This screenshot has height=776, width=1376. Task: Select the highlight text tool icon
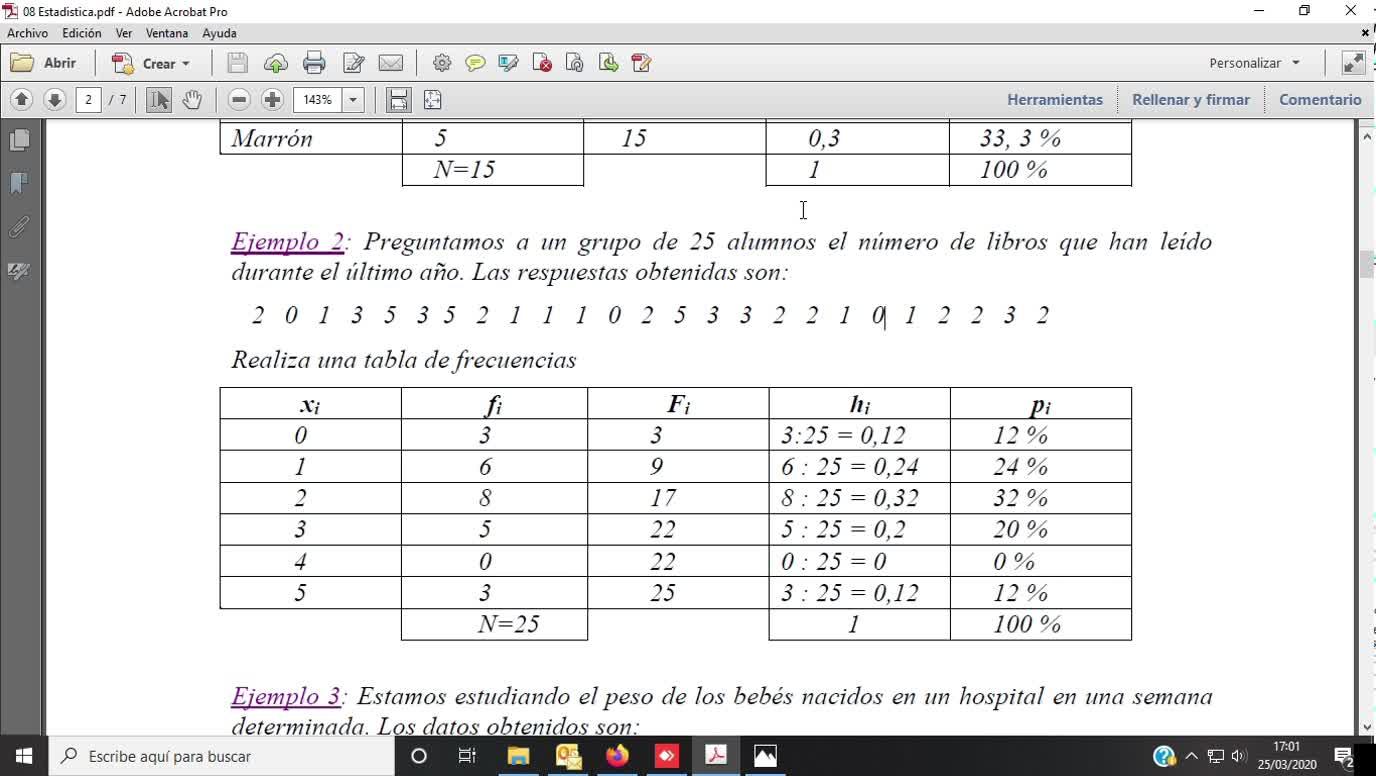click(x=508, y=63)
